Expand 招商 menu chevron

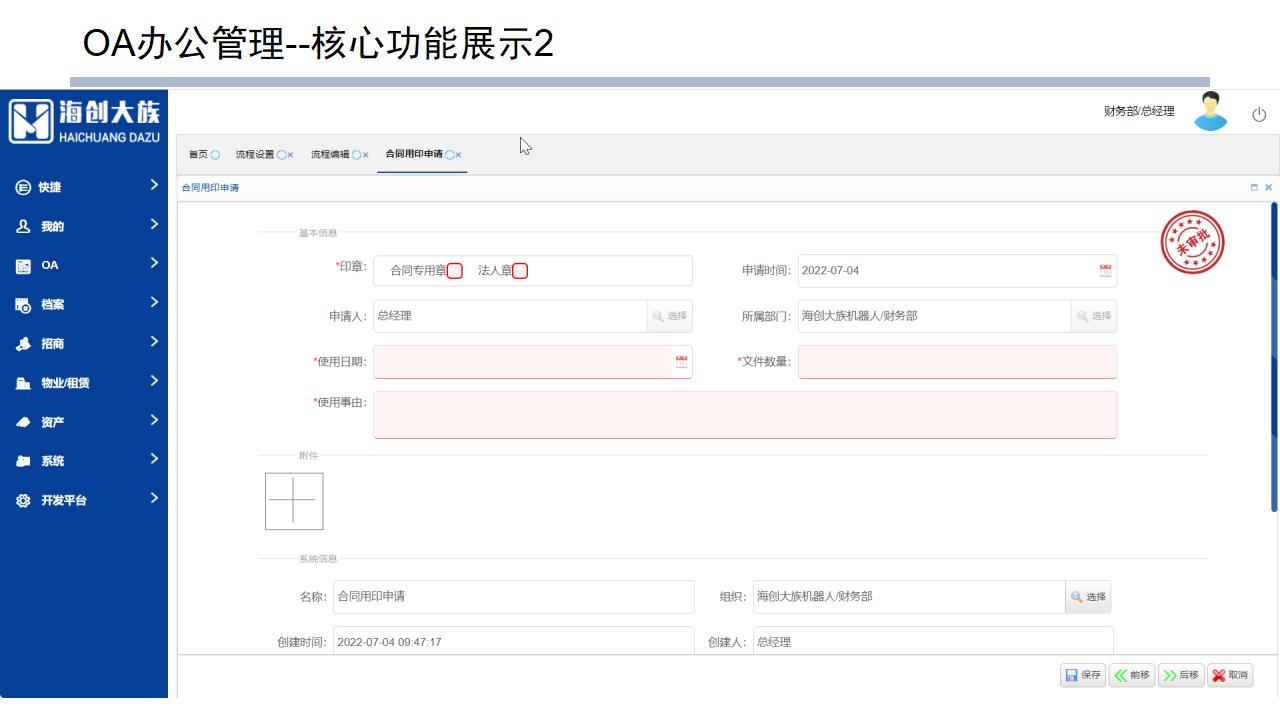pyautogui.click(x=154, y=342)
